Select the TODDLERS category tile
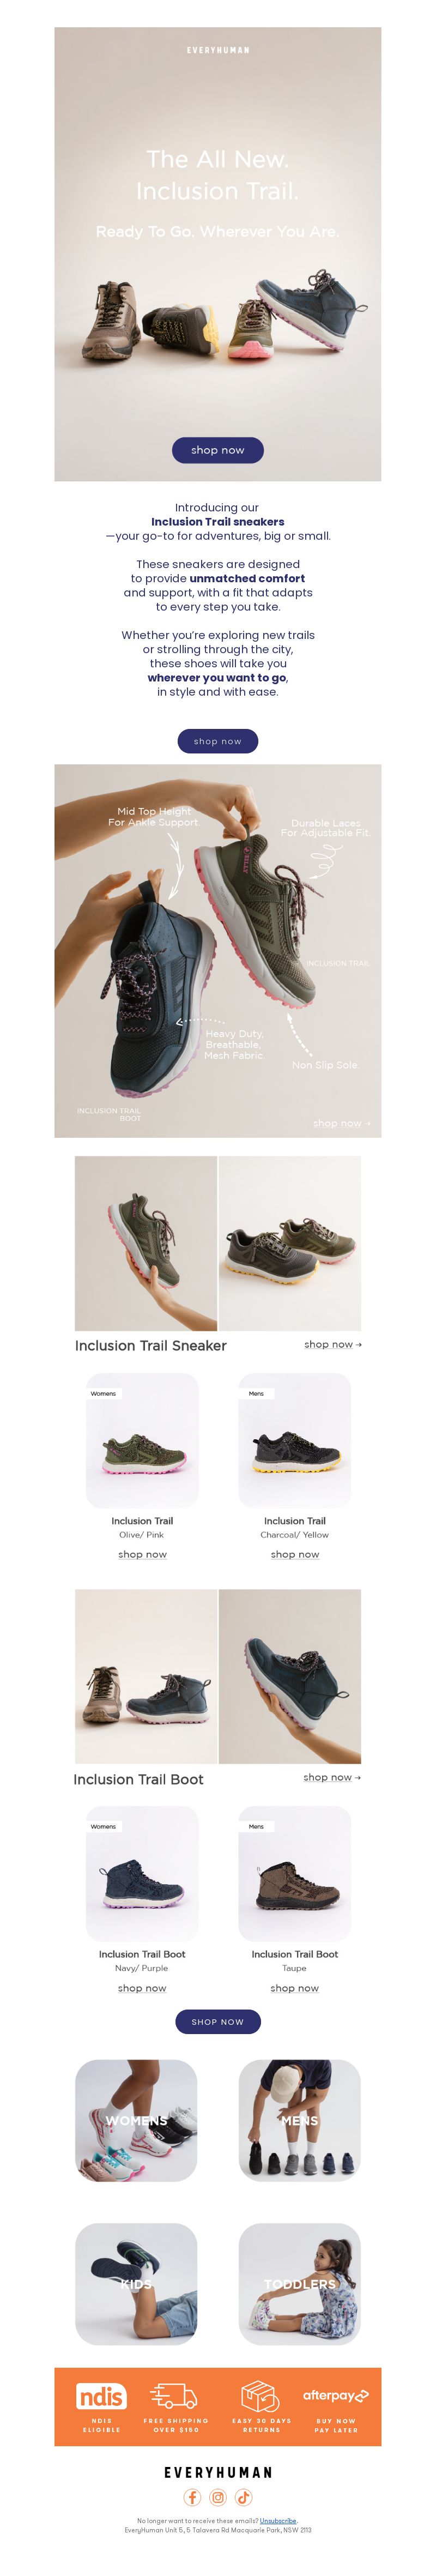The image size is (436, 2576). pos(299,2284)
